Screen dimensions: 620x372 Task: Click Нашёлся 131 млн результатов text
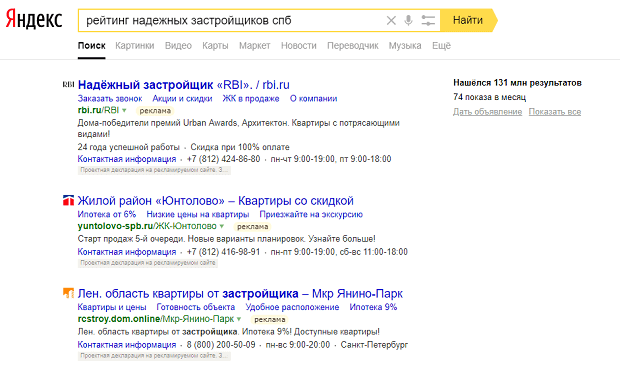[x=517, y=83]
